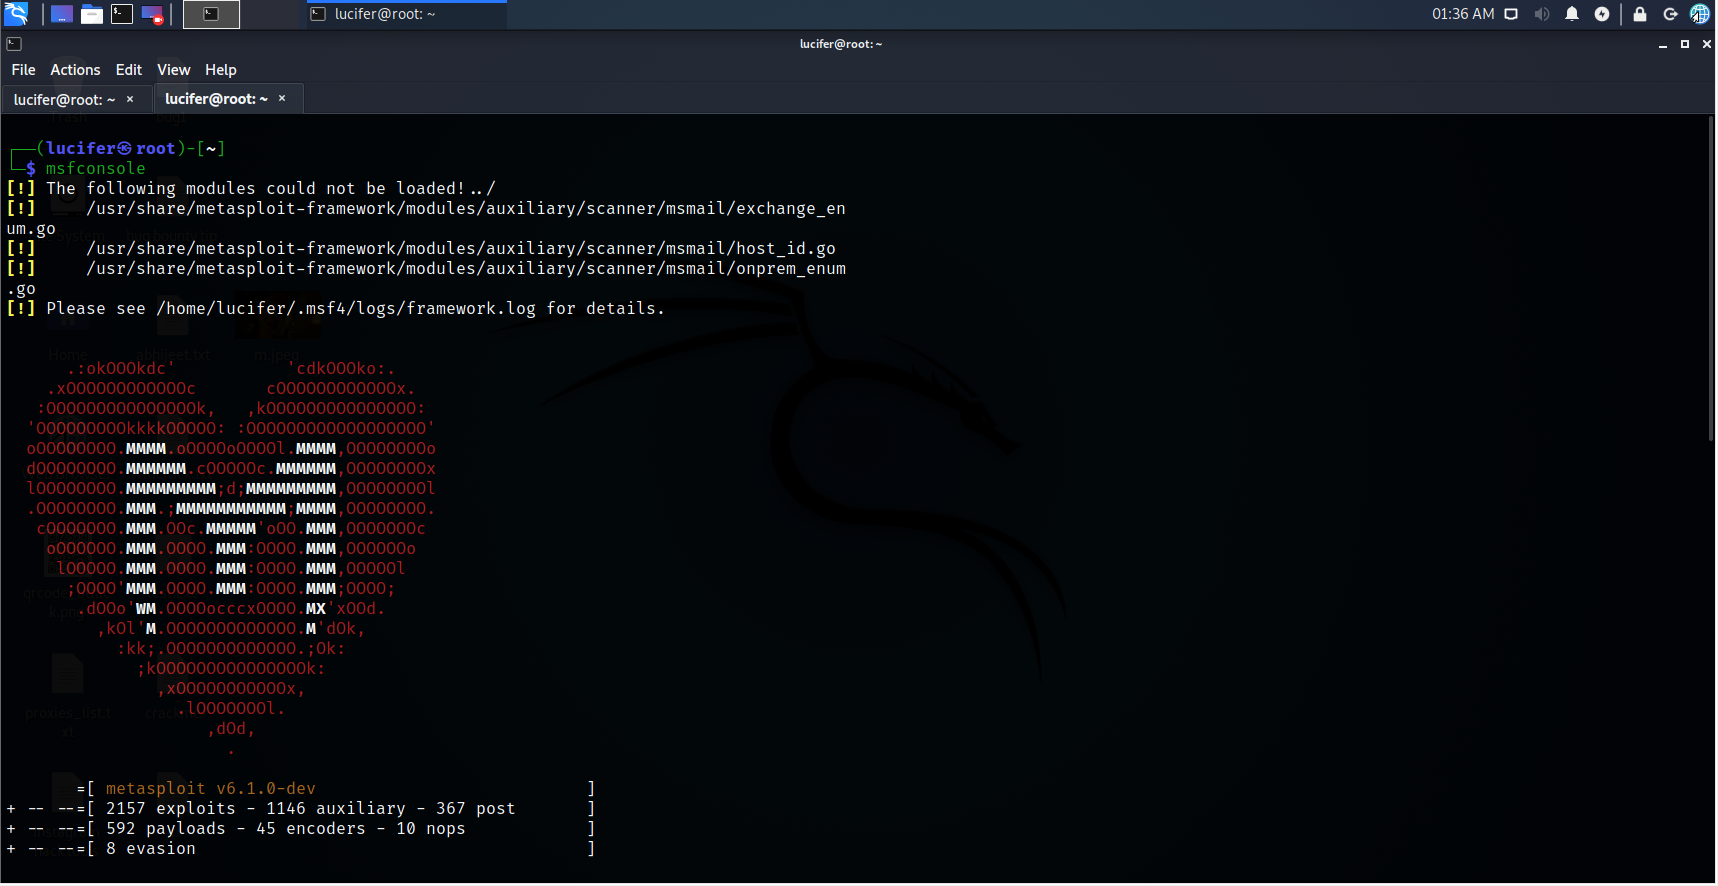Open the notifications bell icon

[1572, 14]
